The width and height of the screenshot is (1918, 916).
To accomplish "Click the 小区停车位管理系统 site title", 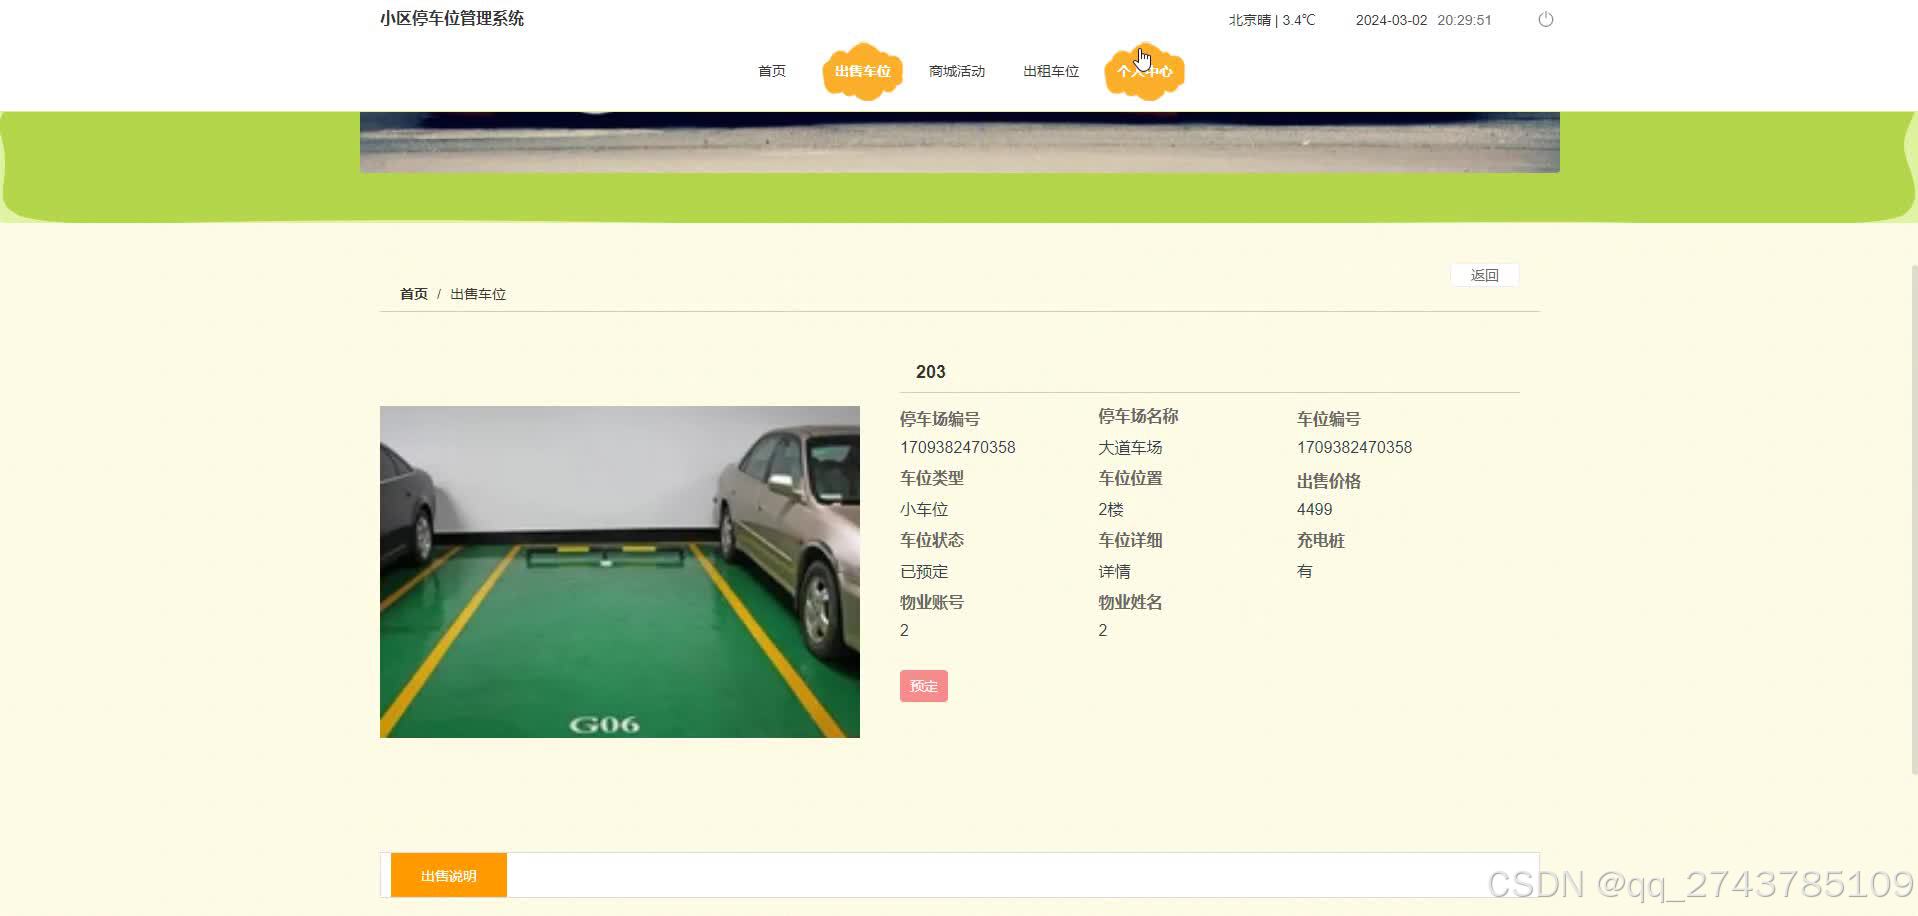I will [452, 18].
